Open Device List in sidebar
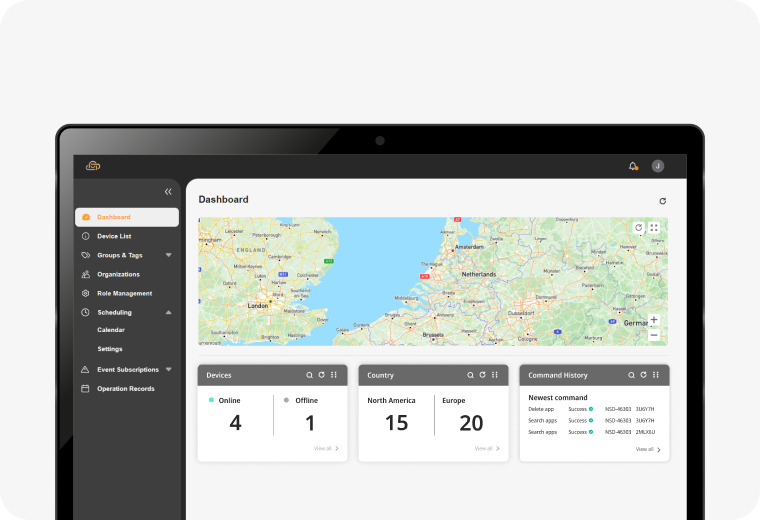The height and width of the screenshot is (520, 760). (x=113, y=236)
